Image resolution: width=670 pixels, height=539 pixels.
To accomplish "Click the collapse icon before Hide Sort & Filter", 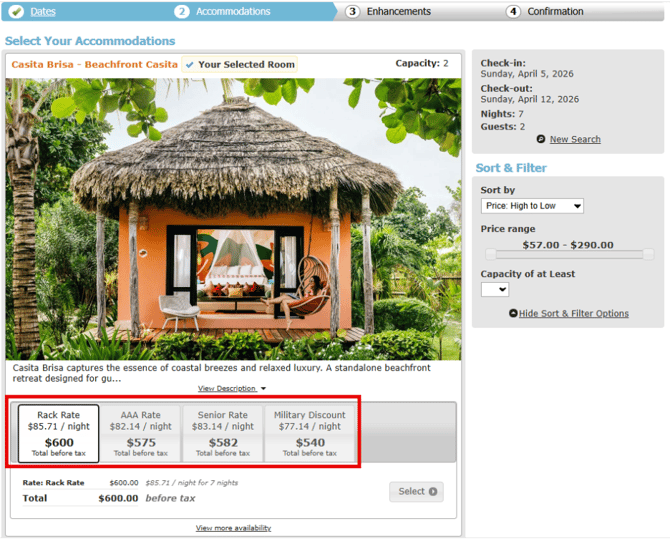I will coord(513,314).
